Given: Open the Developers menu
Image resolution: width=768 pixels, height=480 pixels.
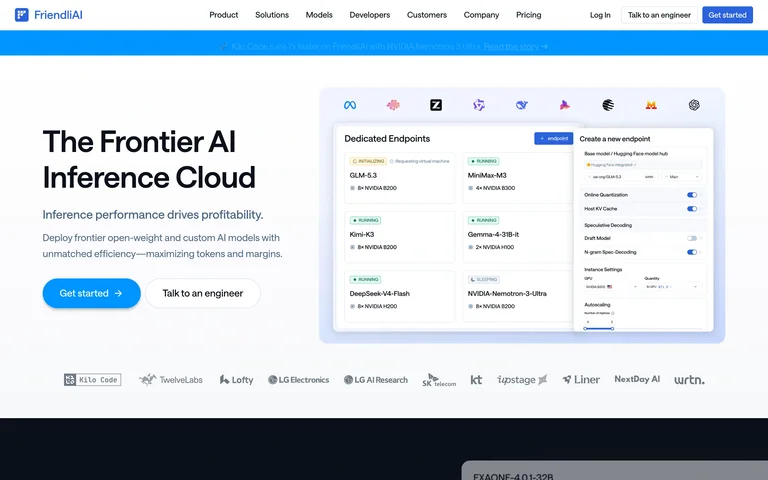Looking at the screenshot, I should tap(370, 15).
